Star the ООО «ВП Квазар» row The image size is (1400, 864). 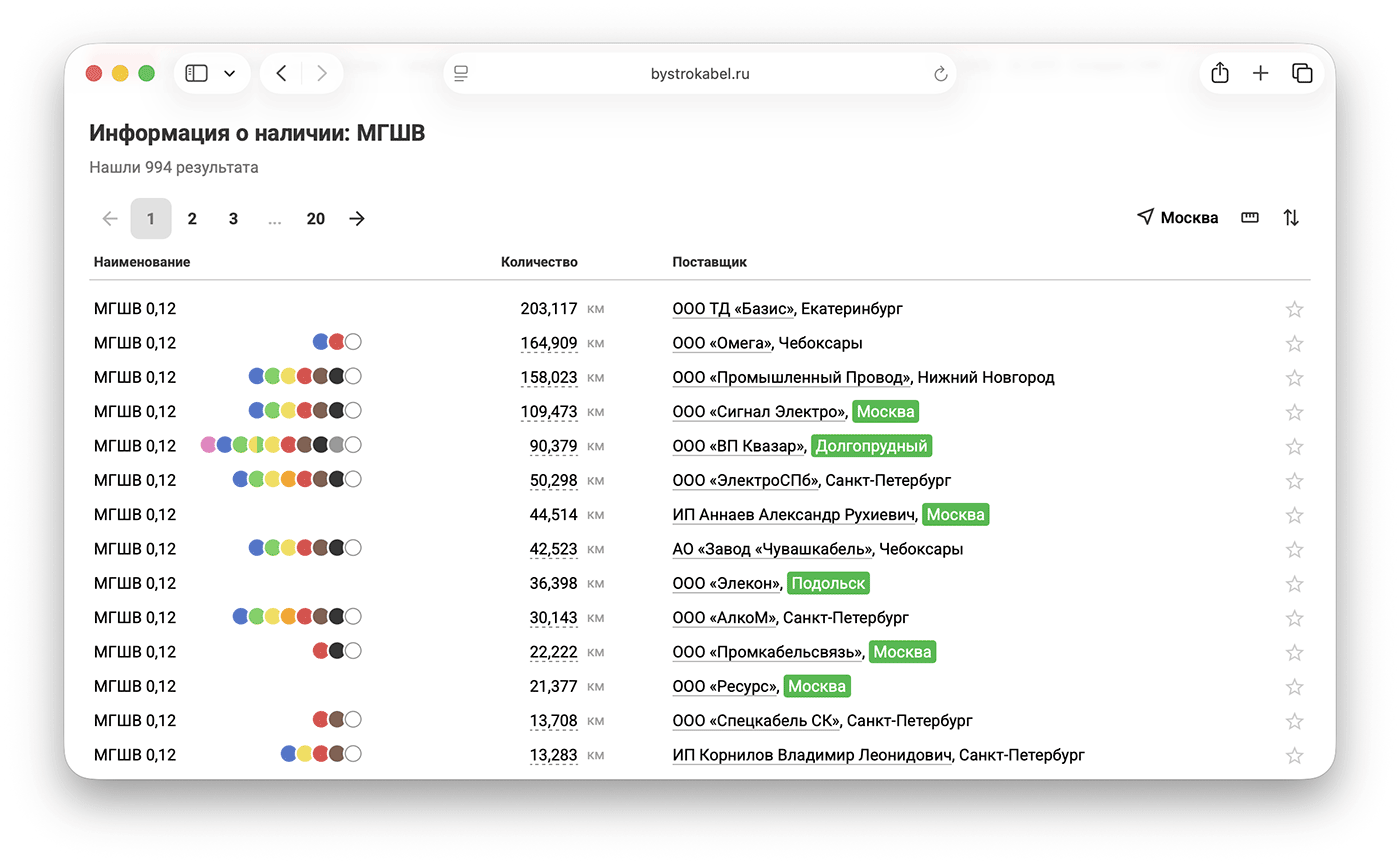tap(1294, 446)
